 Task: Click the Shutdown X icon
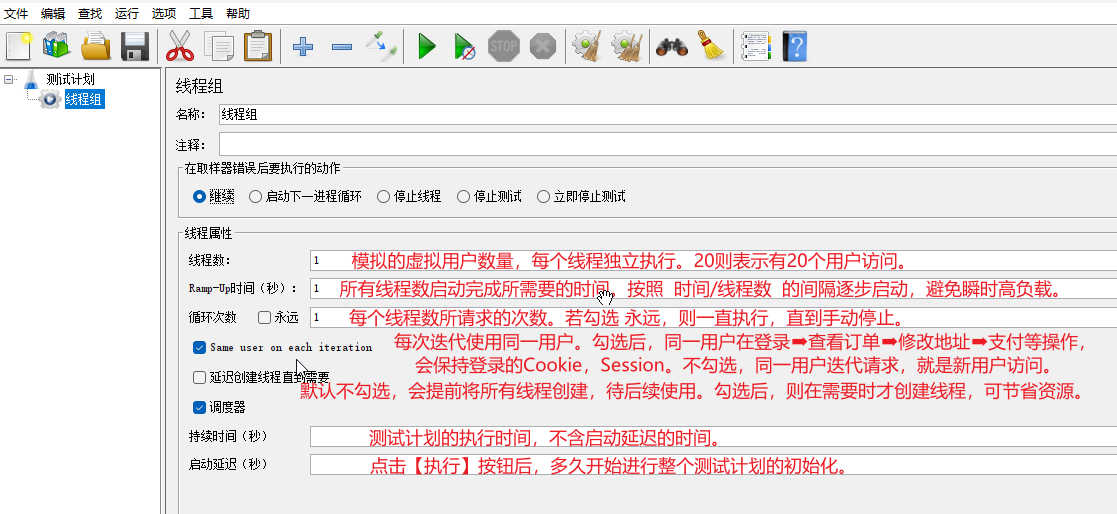click(x=543, y=47)
